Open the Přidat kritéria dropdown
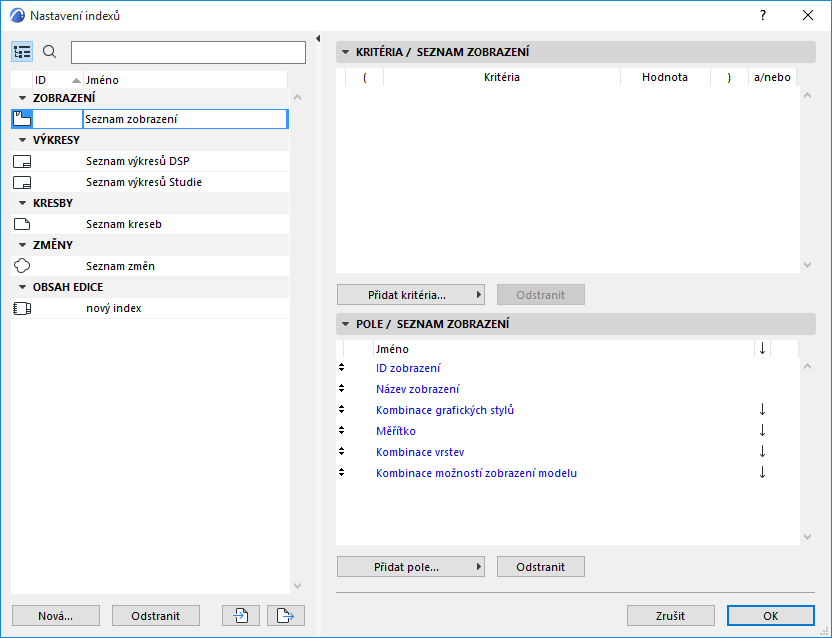This screenshot has width=832, height=638. (x=410, y=295)
